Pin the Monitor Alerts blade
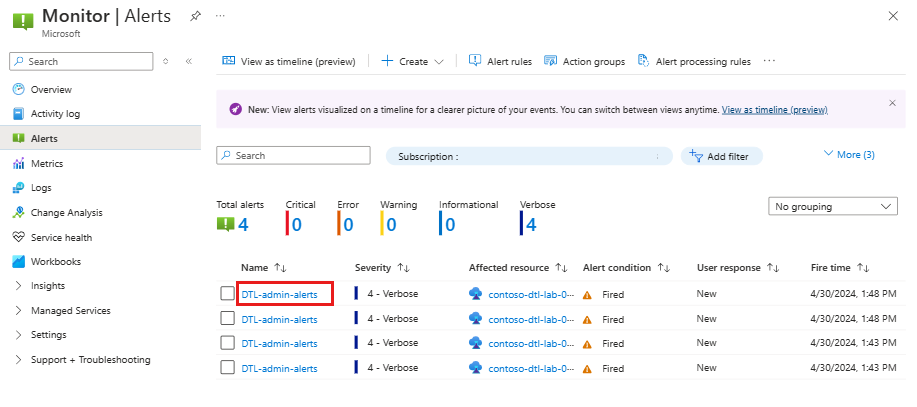This screenshot has height=407, width=917. tap(195, 16)
